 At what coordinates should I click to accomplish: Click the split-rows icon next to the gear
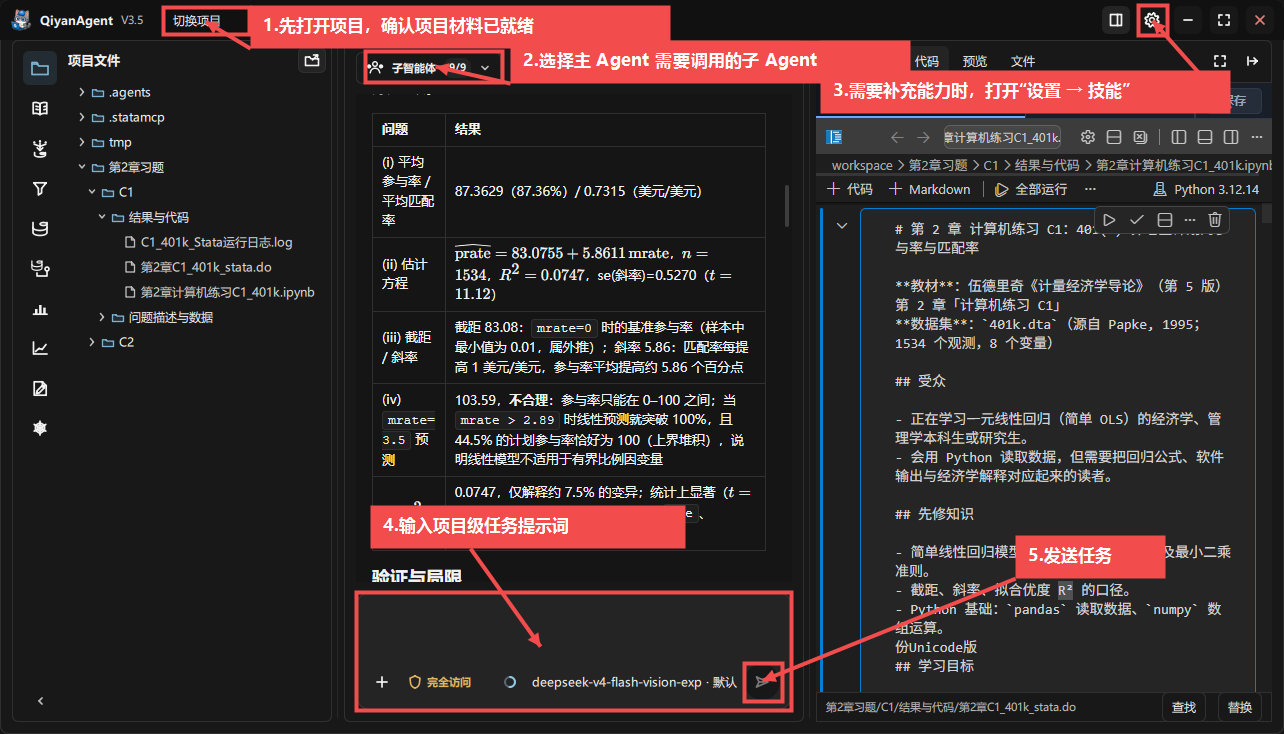pyautogui.click(x=1113, y=137)
